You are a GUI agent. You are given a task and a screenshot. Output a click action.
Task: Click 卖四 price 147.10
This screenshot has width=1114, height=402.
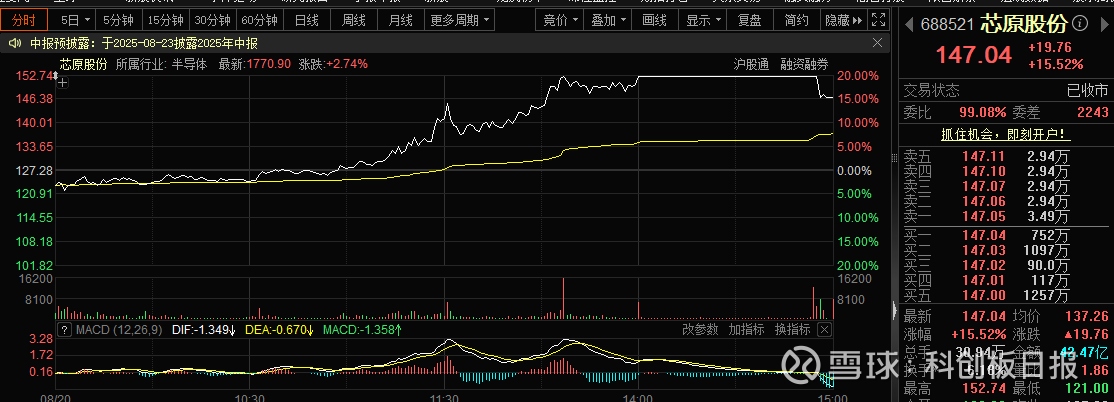tap(983, 171)
